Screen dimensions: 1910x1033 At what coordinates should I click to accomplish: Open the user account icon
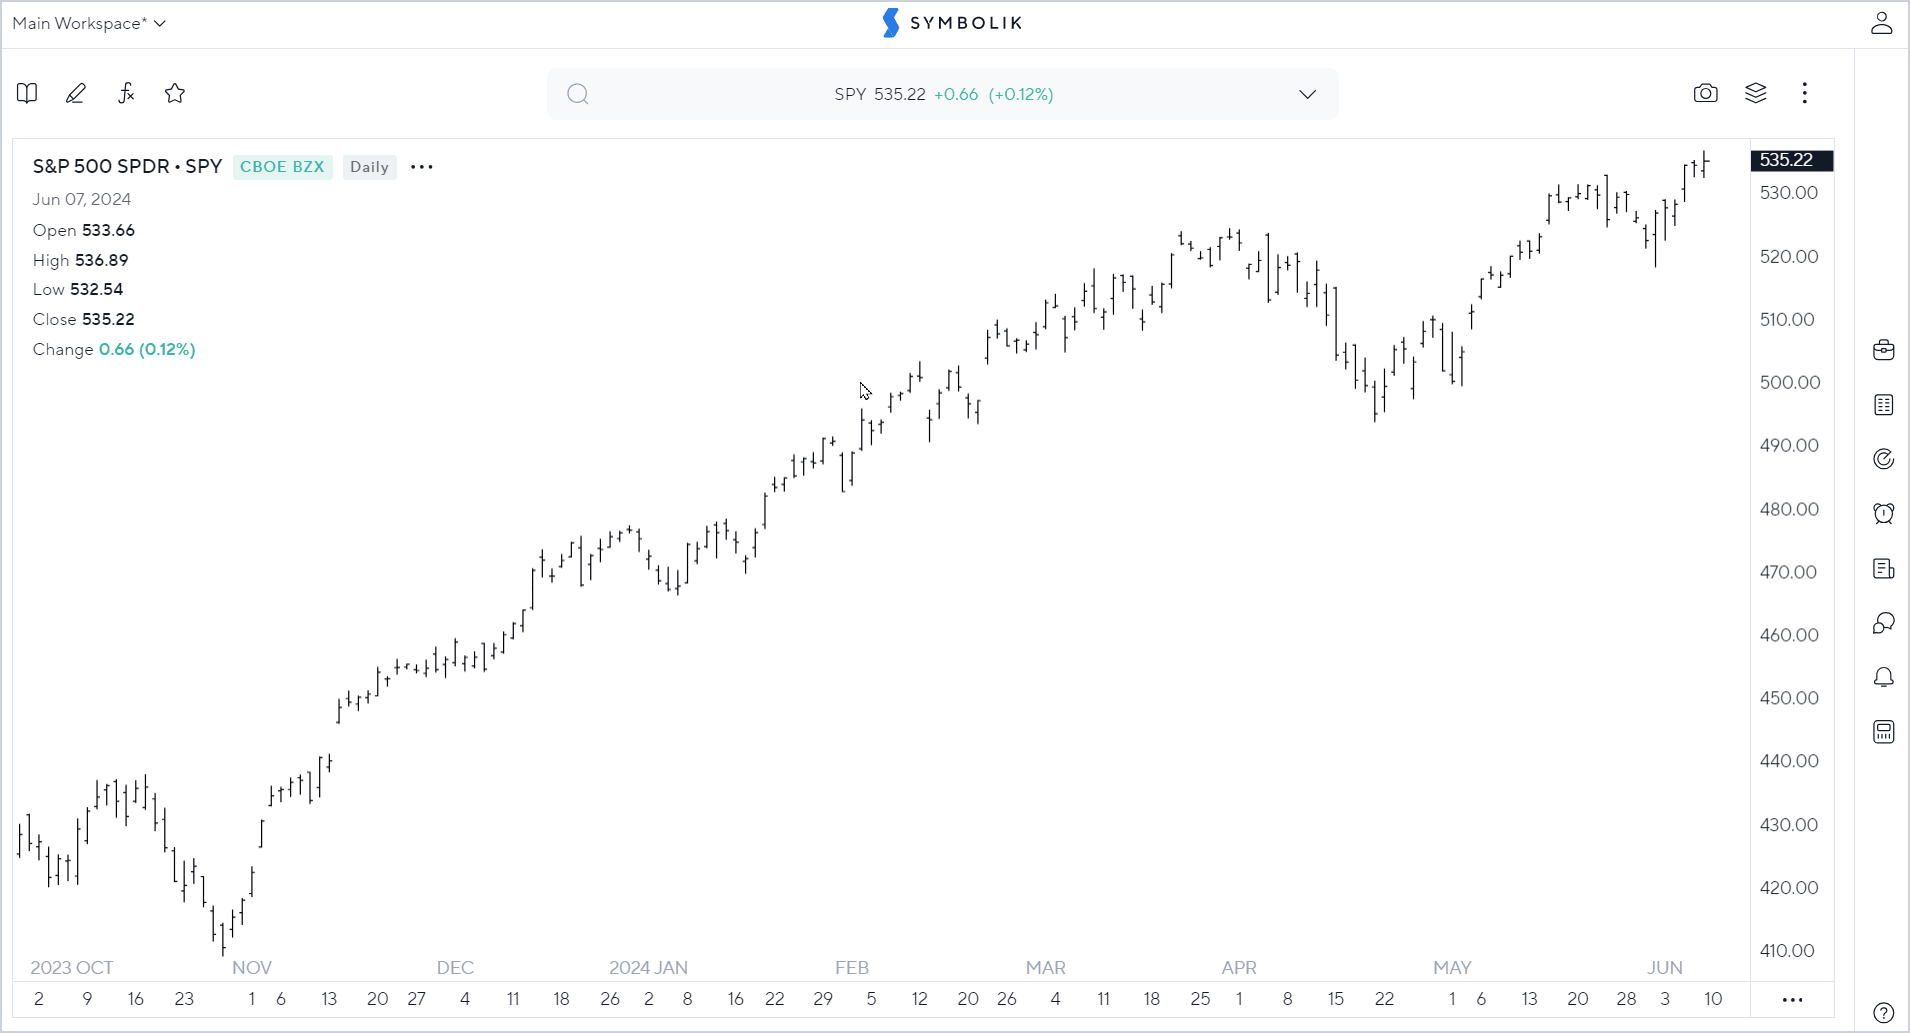pyautogui.click(x=1882, y=23)
